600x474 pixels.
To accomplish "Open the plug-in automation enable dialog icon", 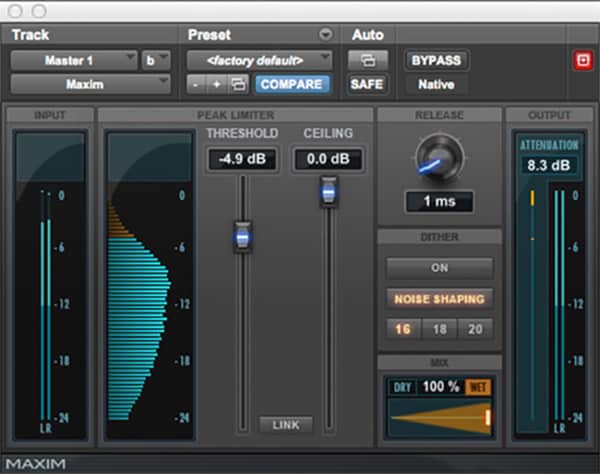I will tap(368, 60).
